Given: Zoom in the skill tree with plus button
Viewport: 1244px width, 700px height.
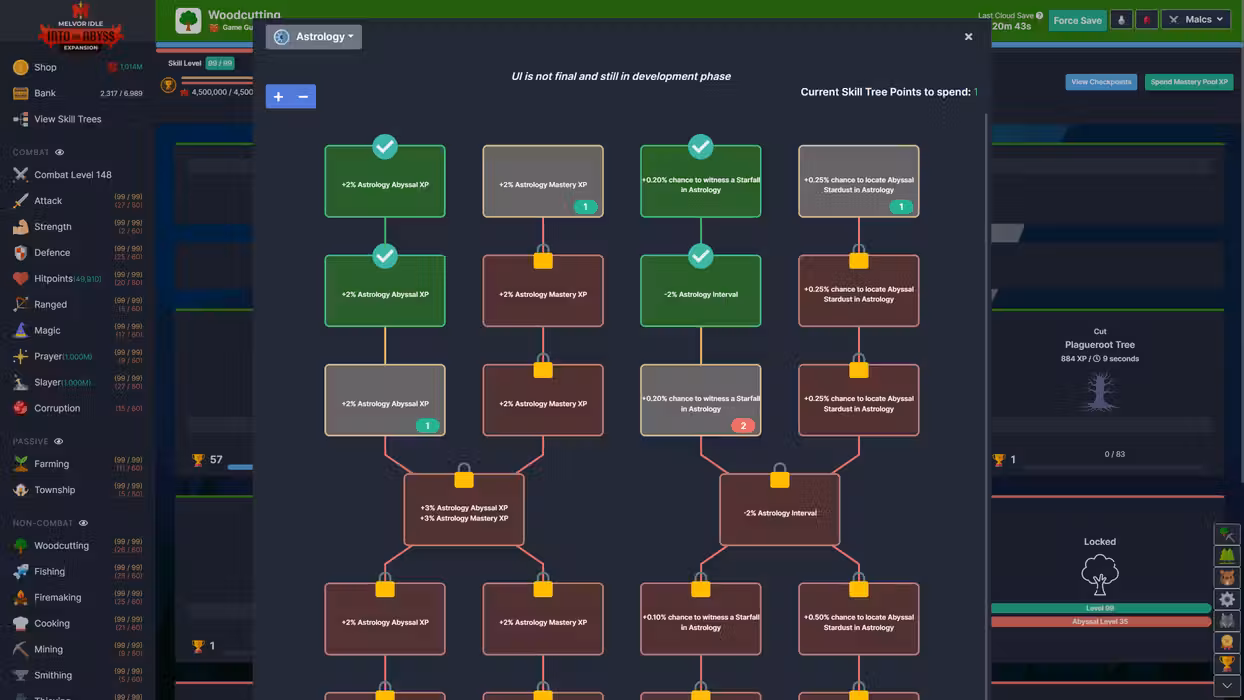Looking at the screenshot, I should (278, 96).
